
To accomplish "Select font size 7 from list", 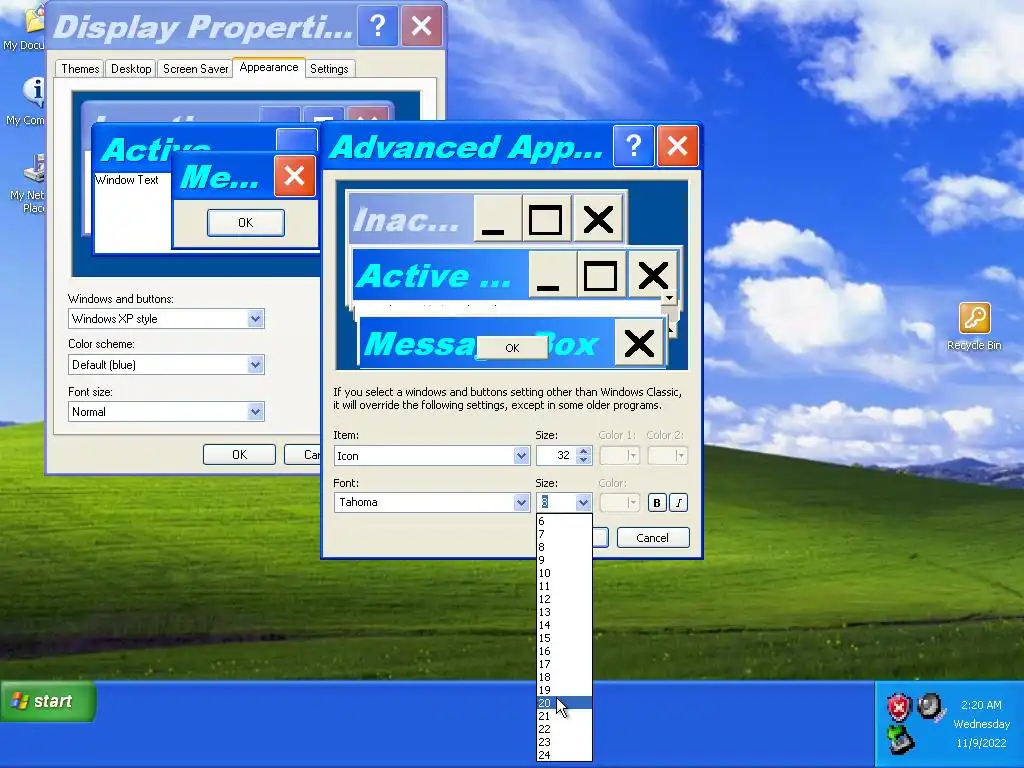I will click(564, 534).
